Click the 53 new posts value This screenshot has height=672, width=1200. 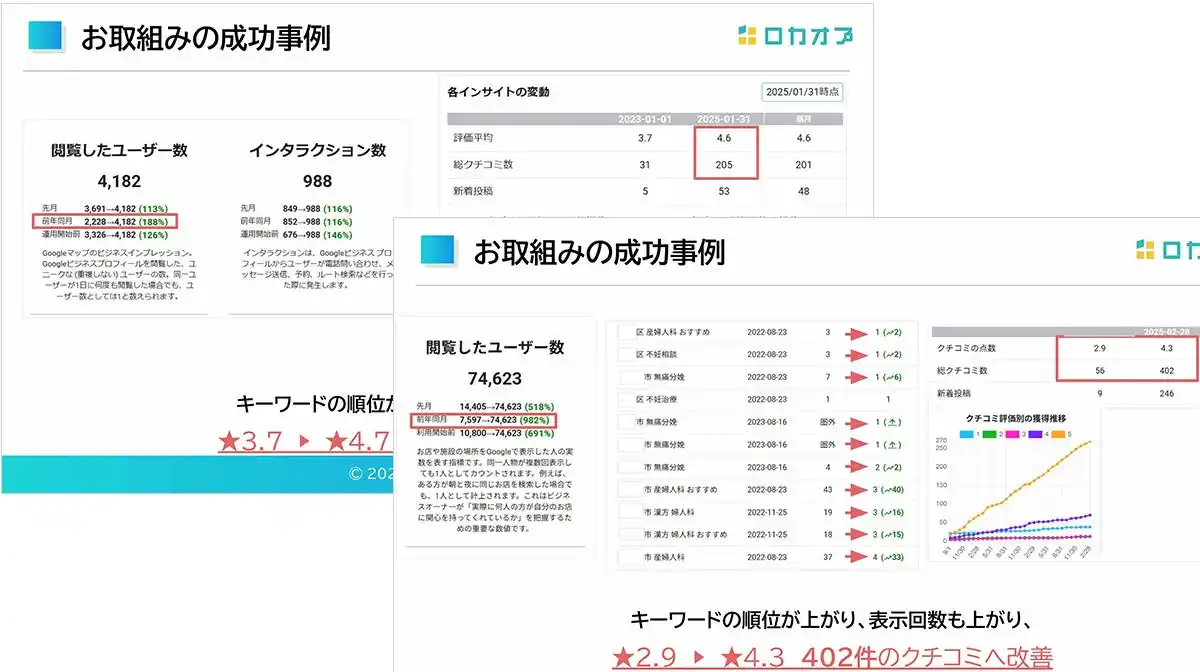click(x=725, y=190)
